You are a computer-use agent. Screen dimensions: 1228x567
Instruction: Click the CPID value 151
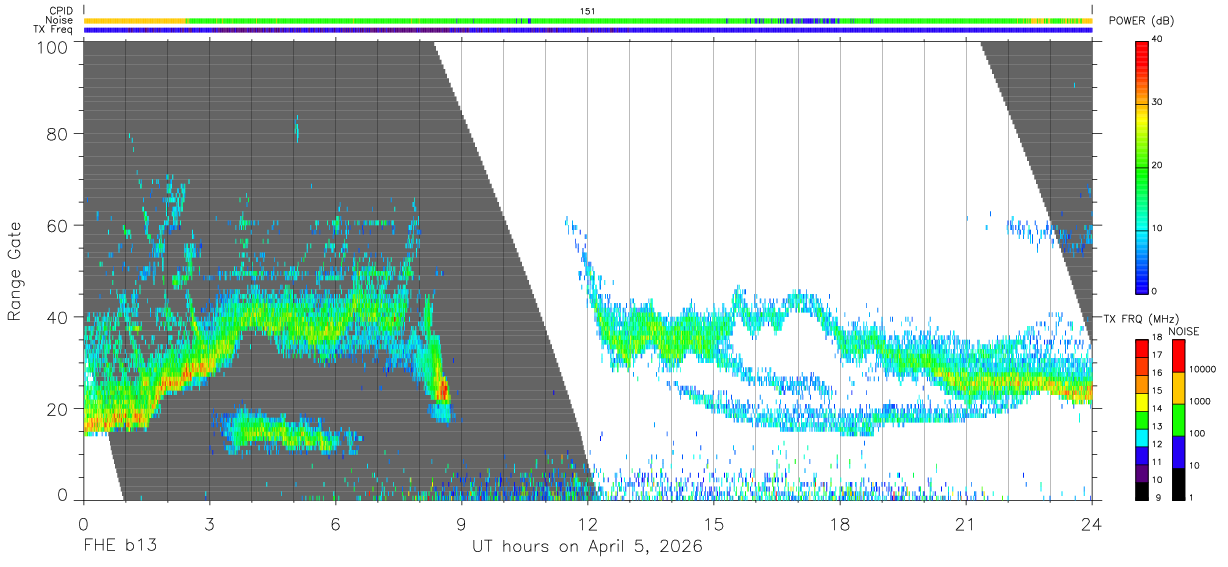point(587,10)
